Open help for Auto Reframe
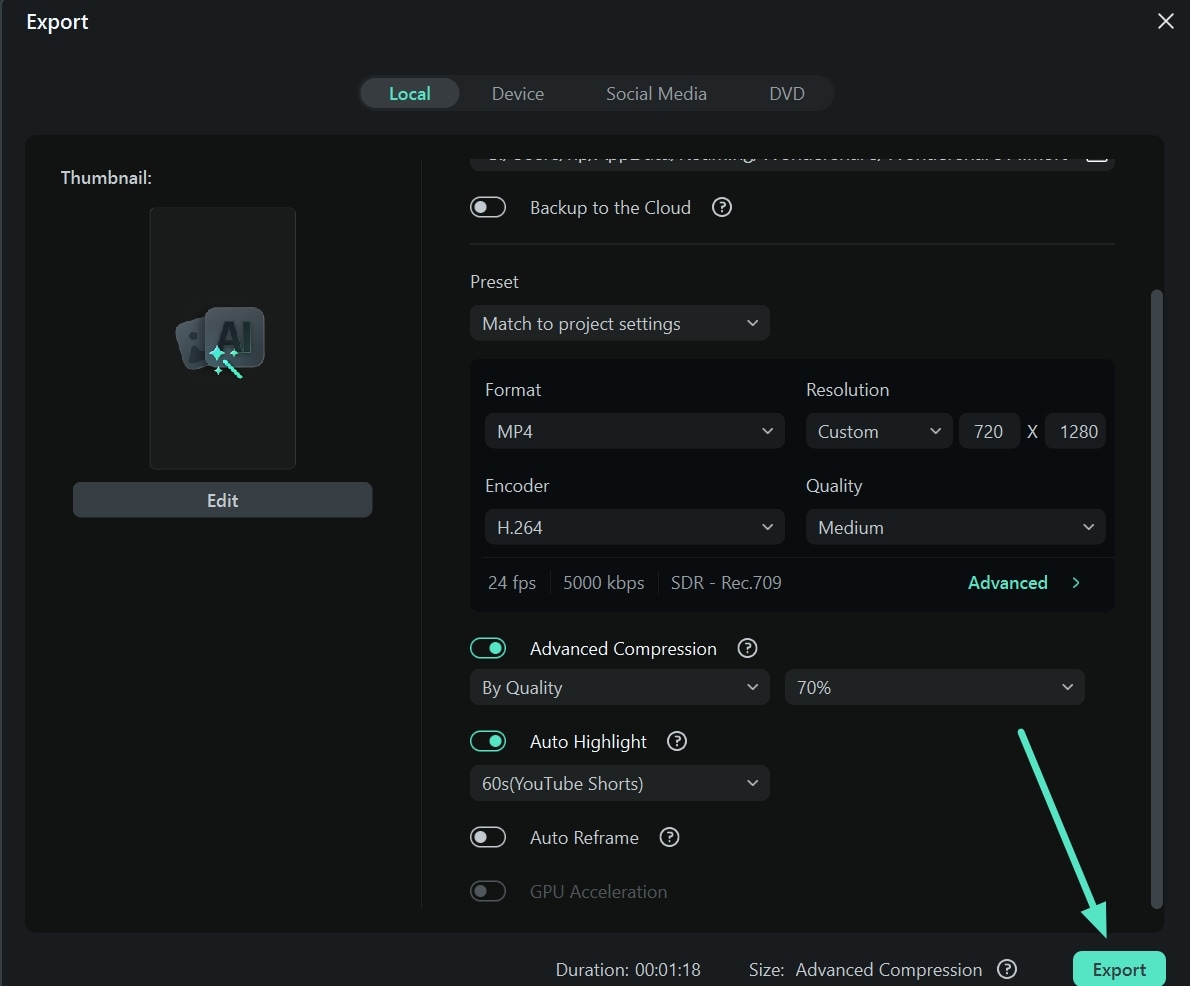This screenshot has width=1190, height=986. 669,837
